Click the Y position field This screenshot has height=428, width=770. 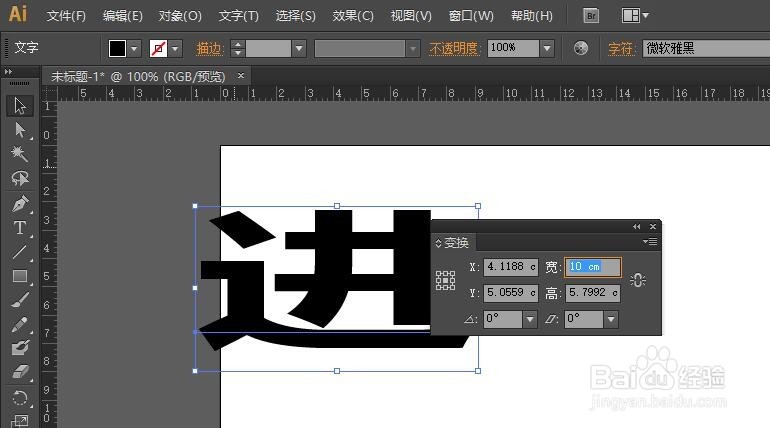(x=511, y=293)
